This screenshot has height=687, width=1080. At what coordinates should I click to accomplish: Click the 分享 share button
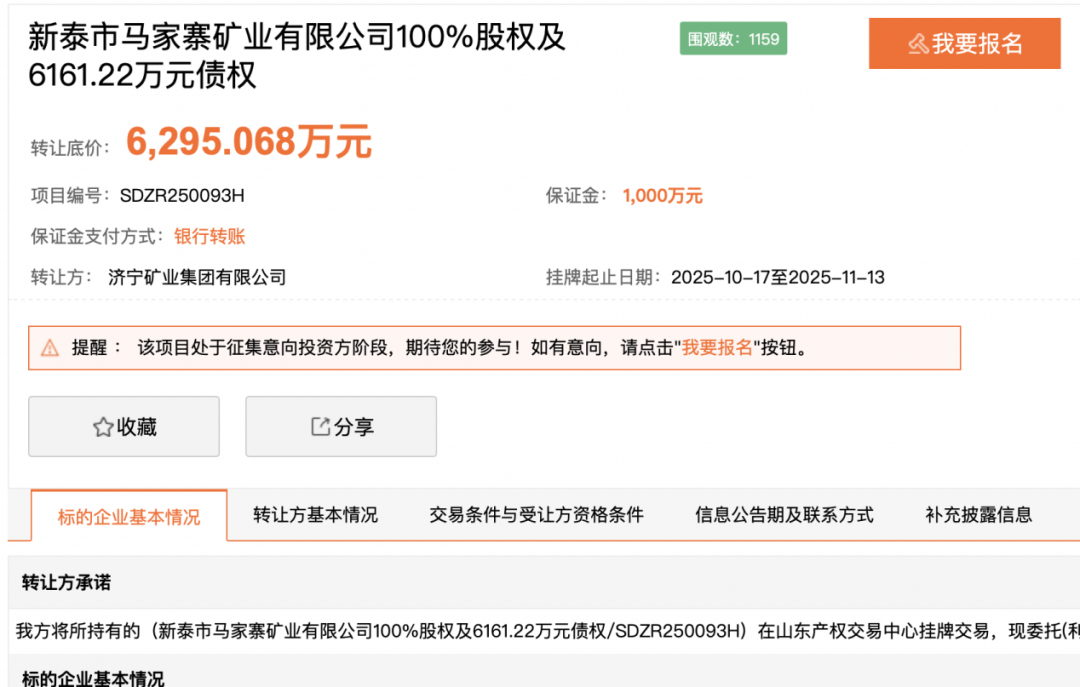pos(341,426)
